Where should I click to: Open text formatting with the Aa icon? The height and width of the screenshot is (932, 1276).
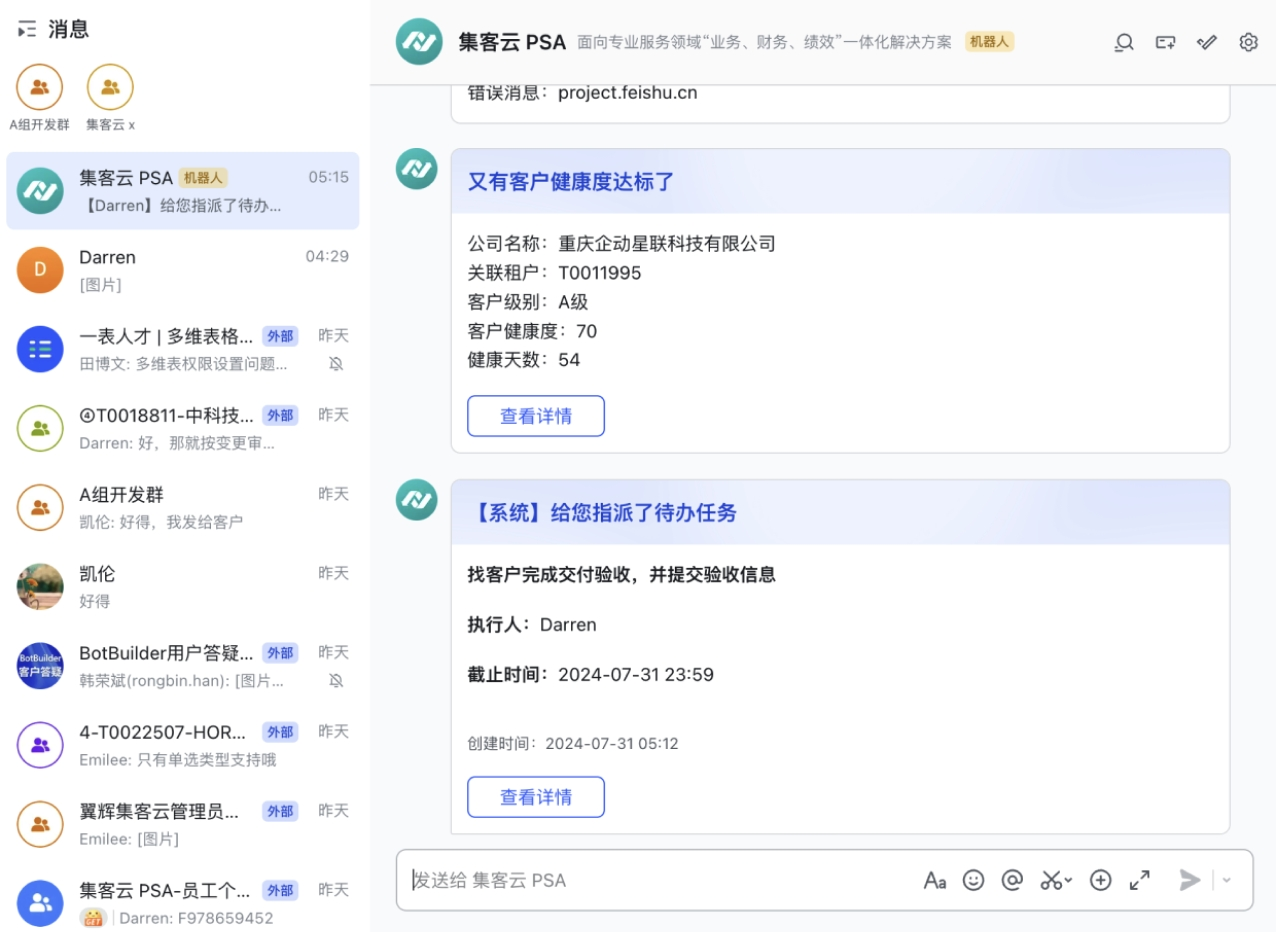click(x=936, y=880)
